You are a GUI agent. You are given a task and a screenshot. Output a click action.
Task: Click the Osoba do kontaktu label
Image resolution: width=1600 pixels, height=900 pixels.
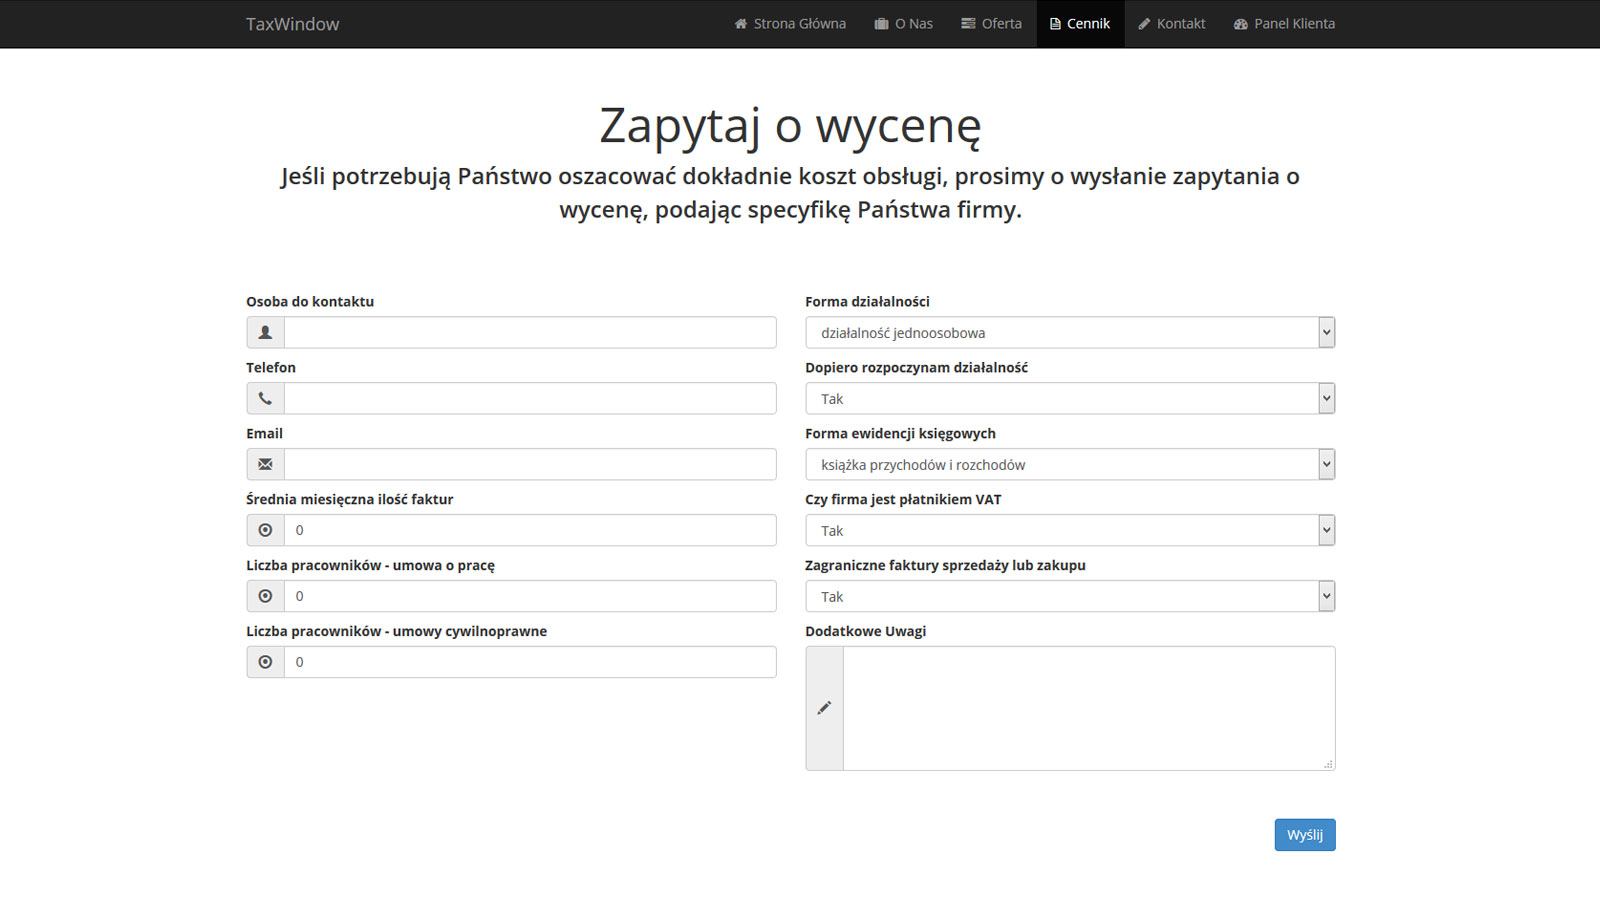(310, 301)
